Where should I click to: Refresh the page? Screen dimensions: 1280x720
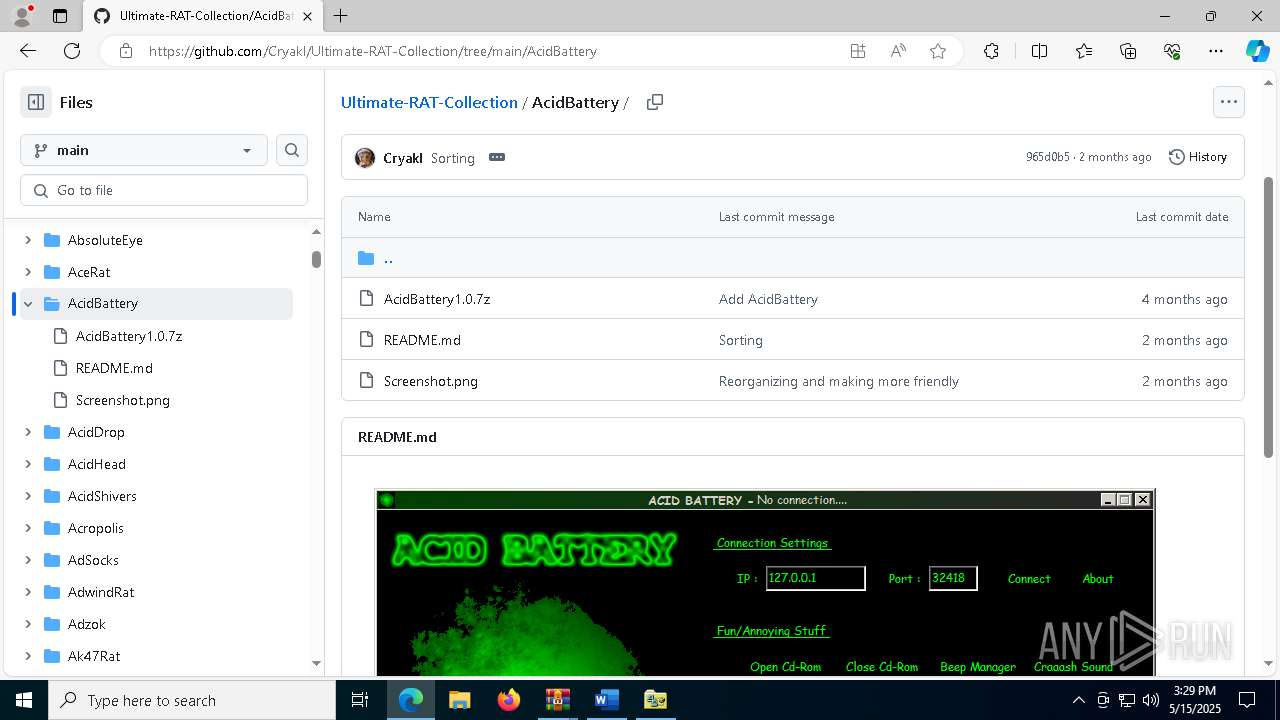click(x=72, y=51)
